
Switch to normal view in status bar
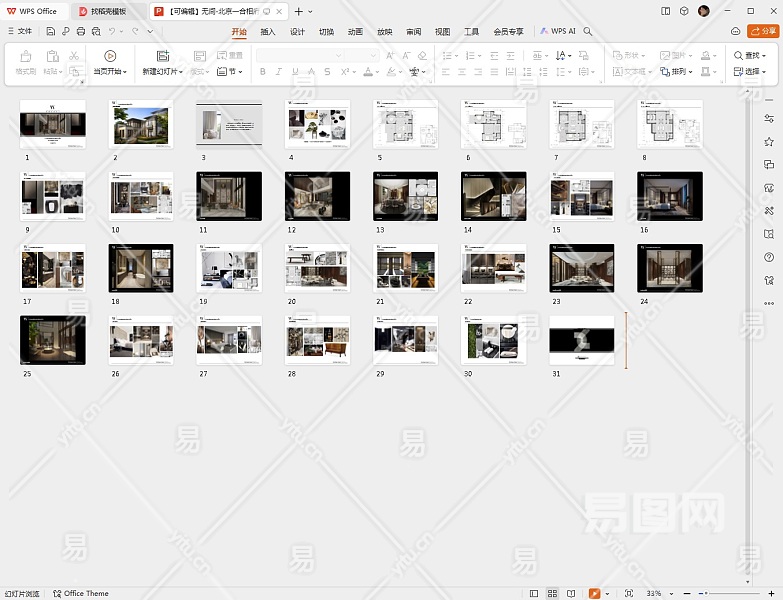(x=534, y=594)
